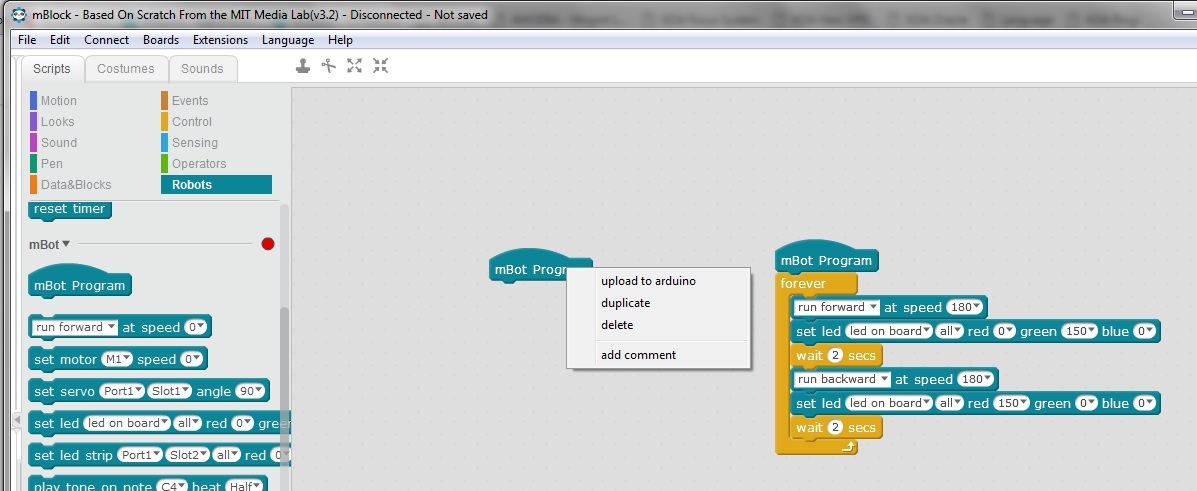Switch to the Costumes tab
The height and width of the screenshot is (491, 1197).
(x=126, y=69)
